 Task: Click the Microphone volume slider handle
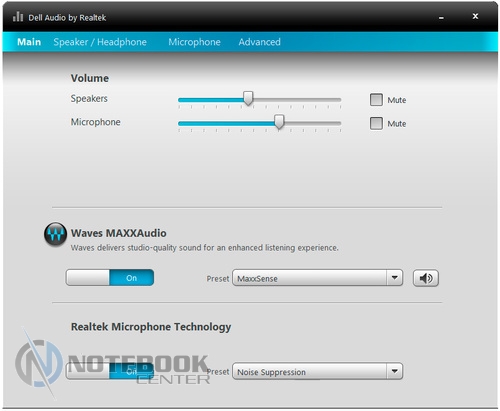click(x=279, y=122)
